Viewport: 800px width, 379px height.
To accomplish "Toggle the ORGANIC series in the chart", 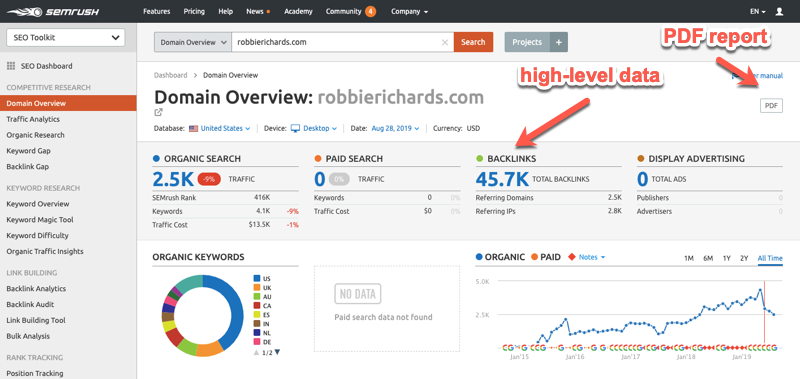I will click(500, 257).
